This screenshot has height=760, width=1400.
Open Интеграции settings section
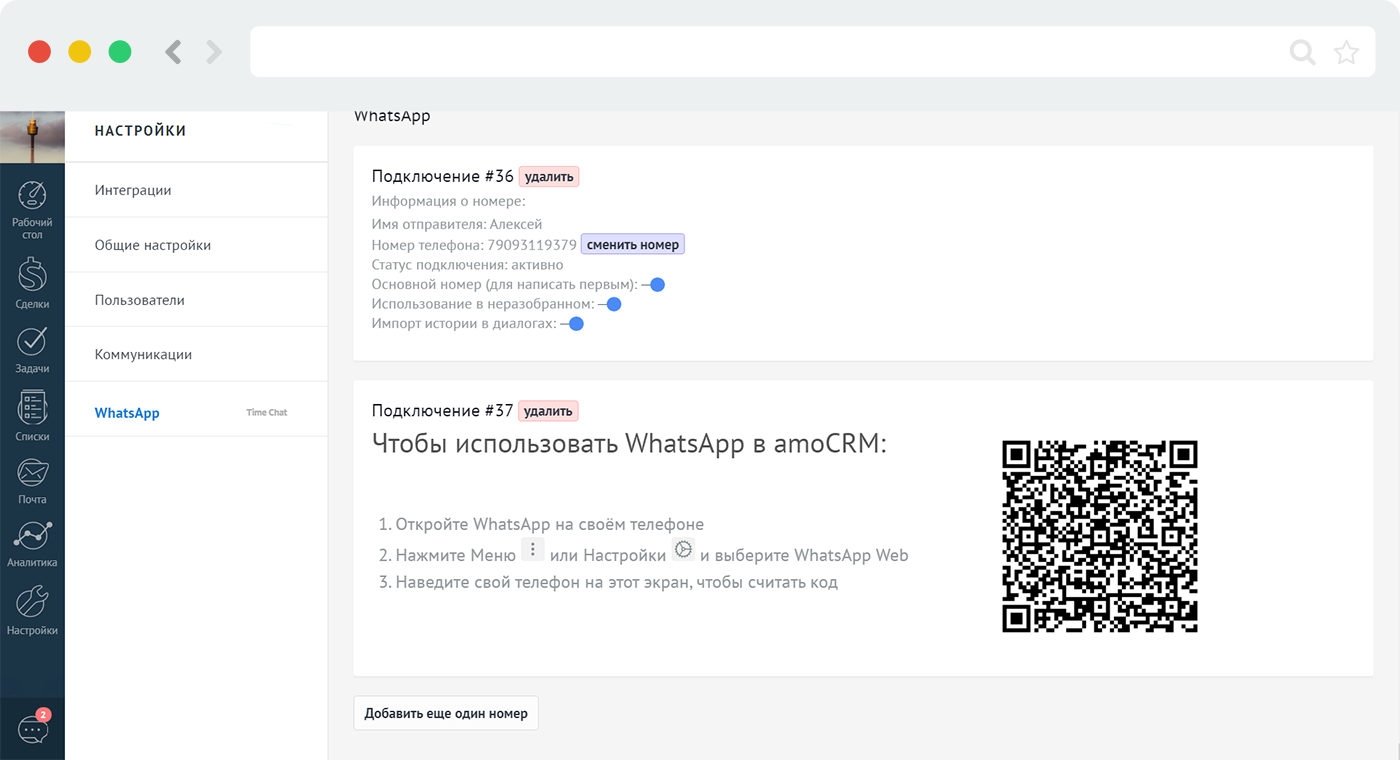196,190
